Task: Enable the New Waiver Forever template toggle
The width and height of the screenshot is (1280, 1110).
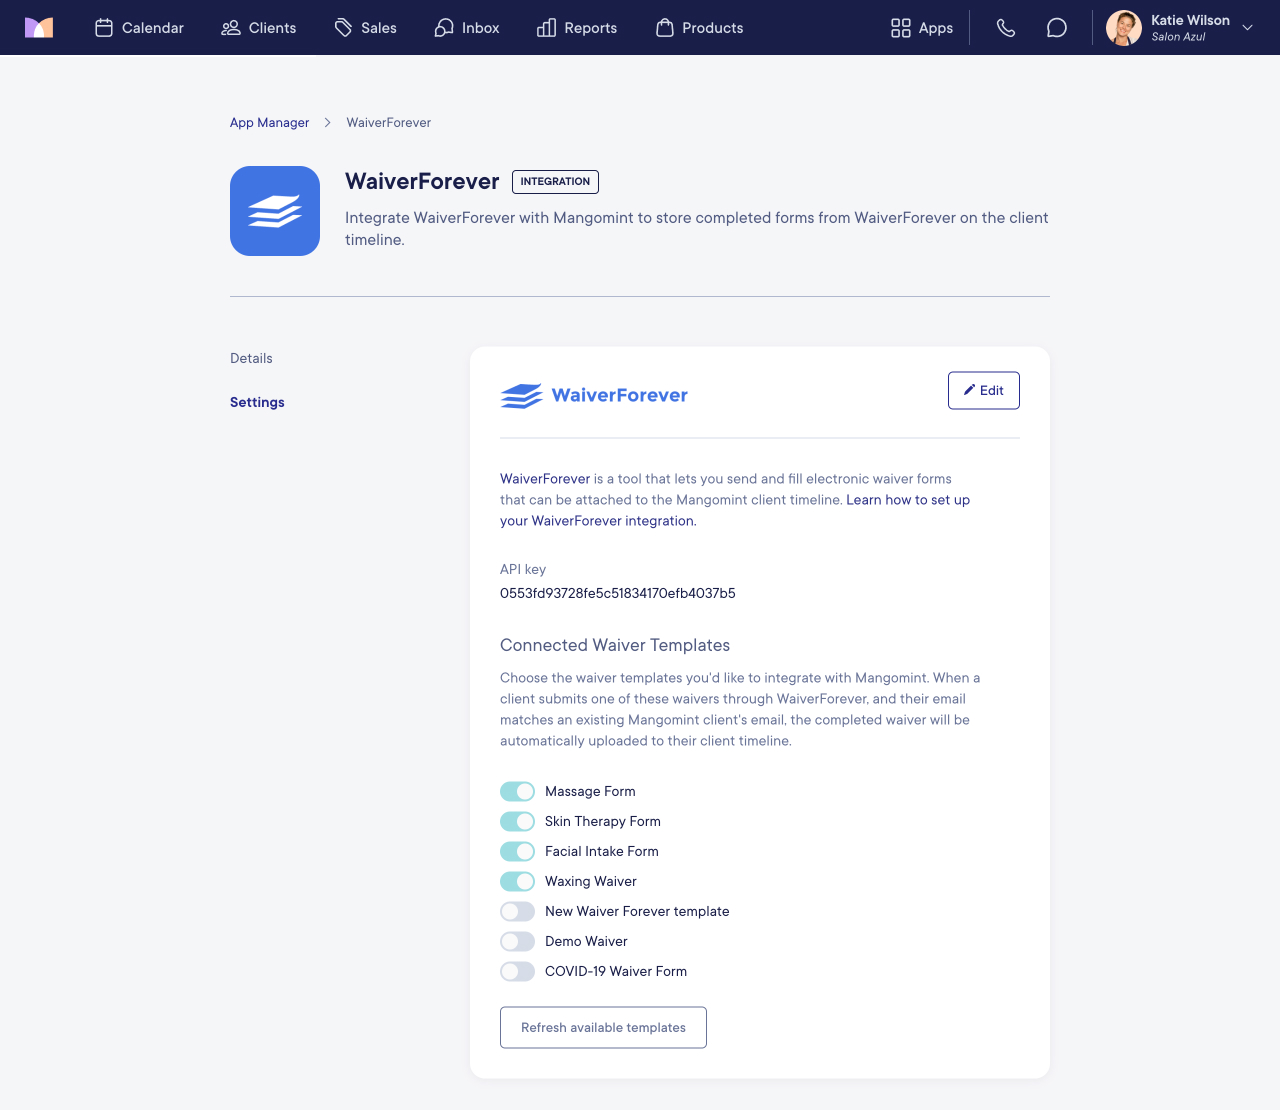Action: click(x=517, y=911)
